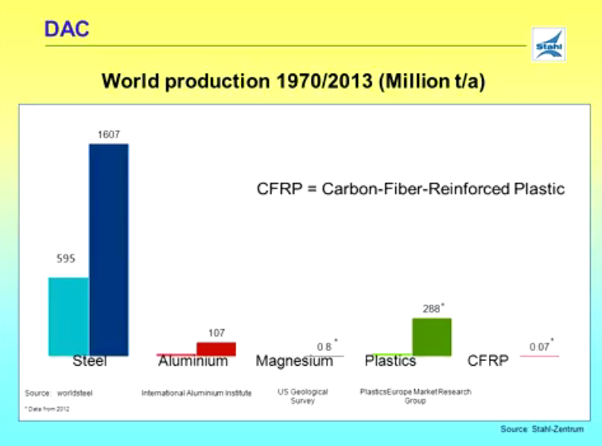Screen dimensions: 602x446
Task: Select the cyan Steel 1970 bar
Action: coord(68,315)
